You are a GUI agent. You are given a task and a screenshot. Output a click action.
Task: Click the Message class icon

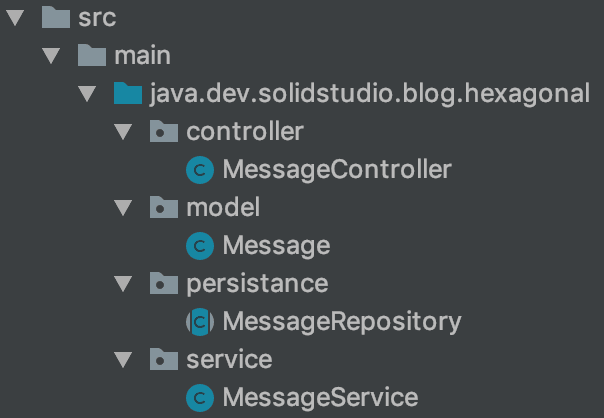(200, 246)
